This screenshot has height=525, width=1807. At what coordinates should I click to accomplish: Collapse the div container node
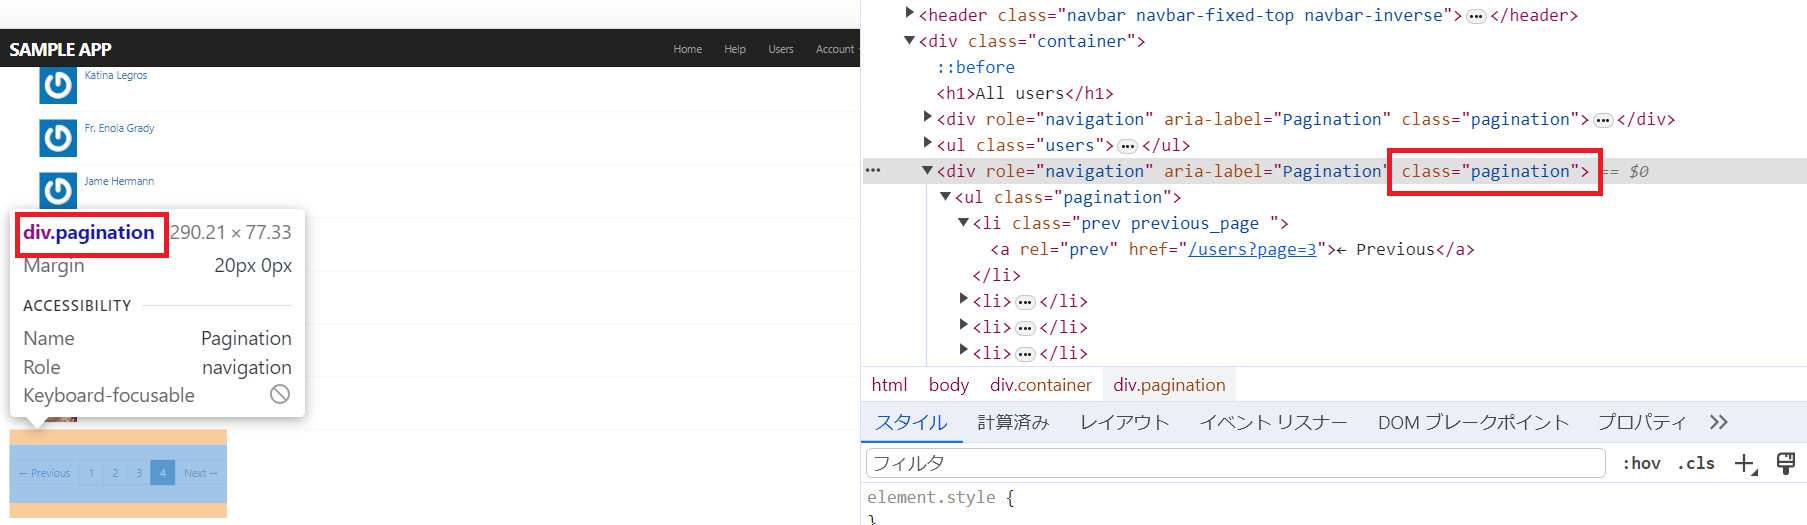coord(910,41)
